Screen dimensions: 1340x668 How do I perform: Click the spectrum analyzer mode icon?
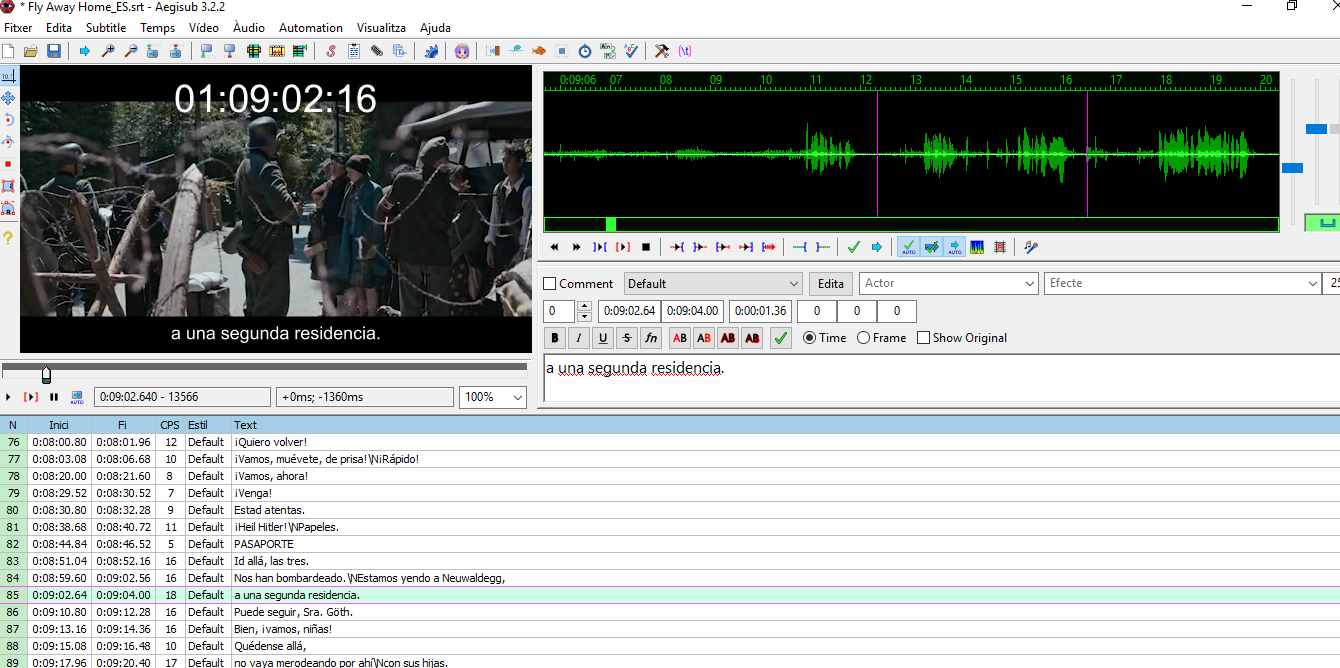coord(977,247)
